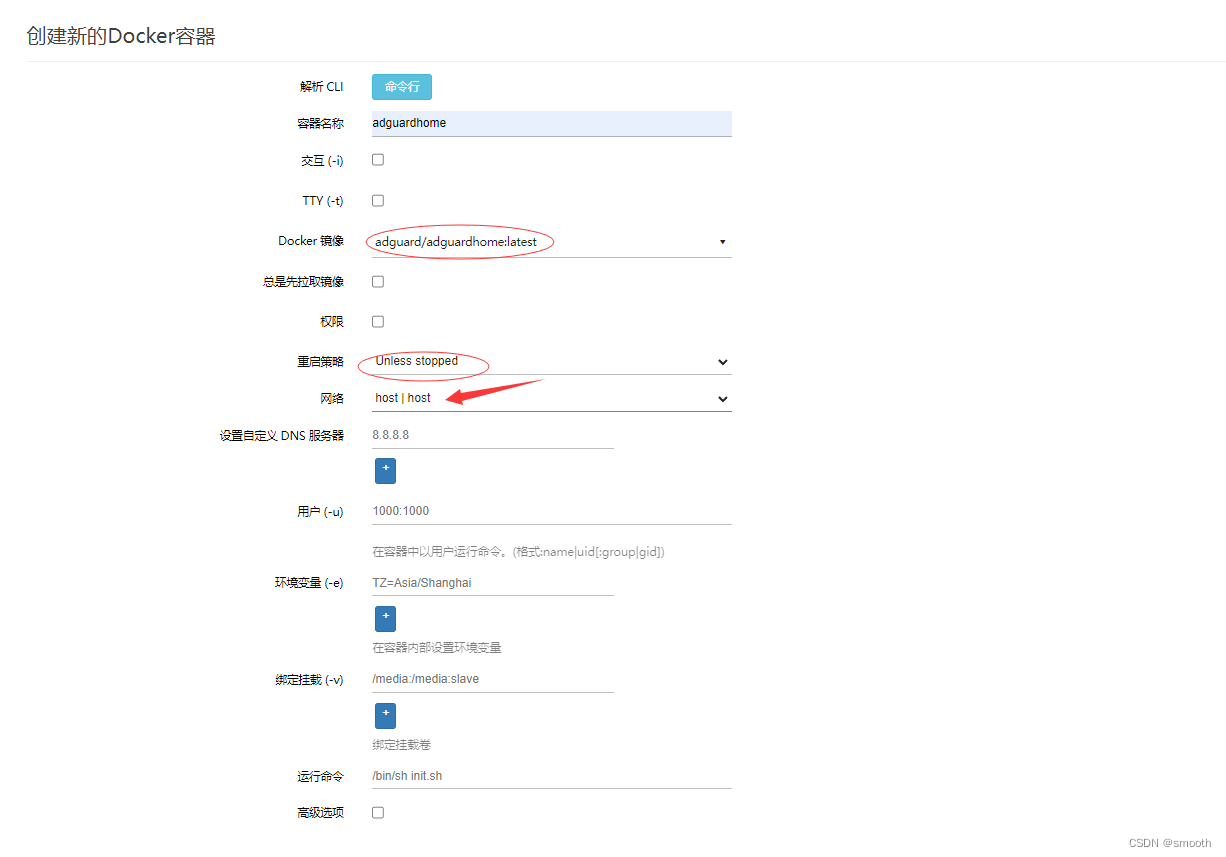Viewport: 1226px width, 857px height.
Task: Edit the container name field adguardhome
Action: 551,123
